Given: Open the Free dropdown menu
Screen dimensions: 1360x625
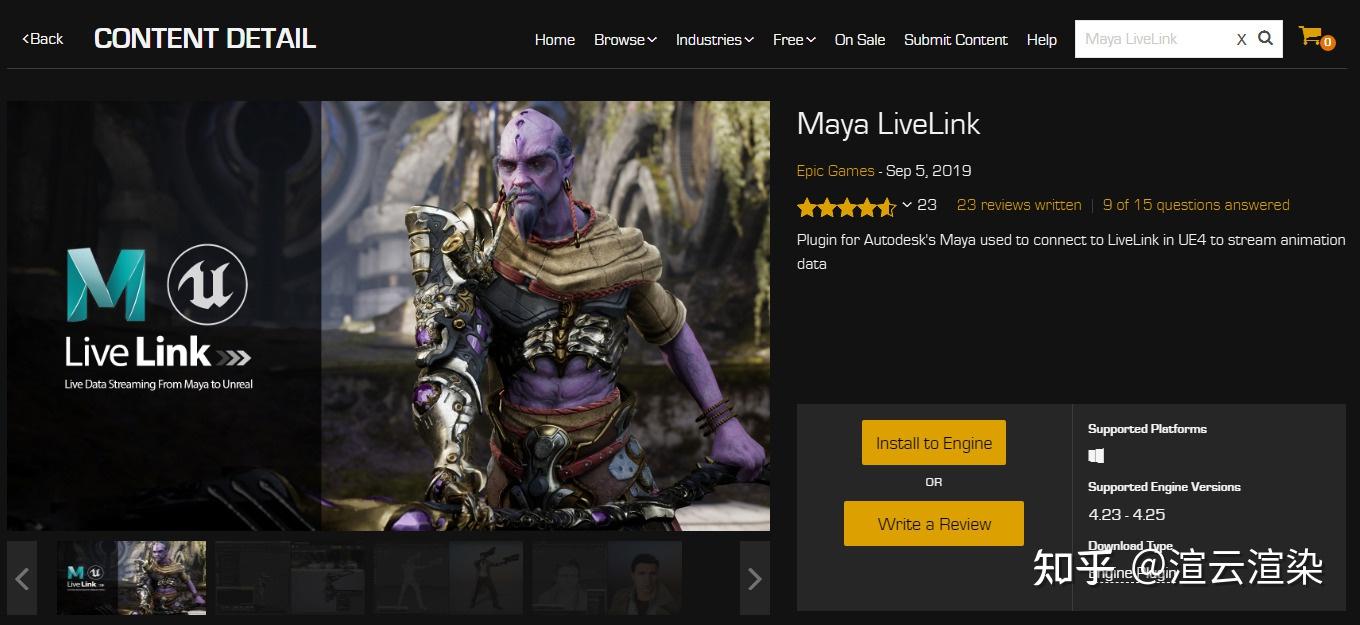Looking at the screenshot, I should 794,40.
